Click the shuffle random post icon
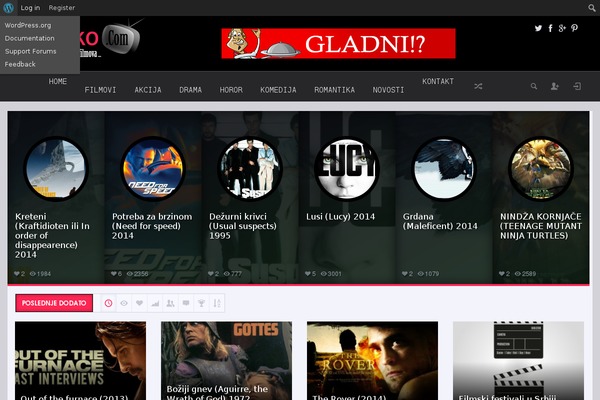 pos(478,87)
